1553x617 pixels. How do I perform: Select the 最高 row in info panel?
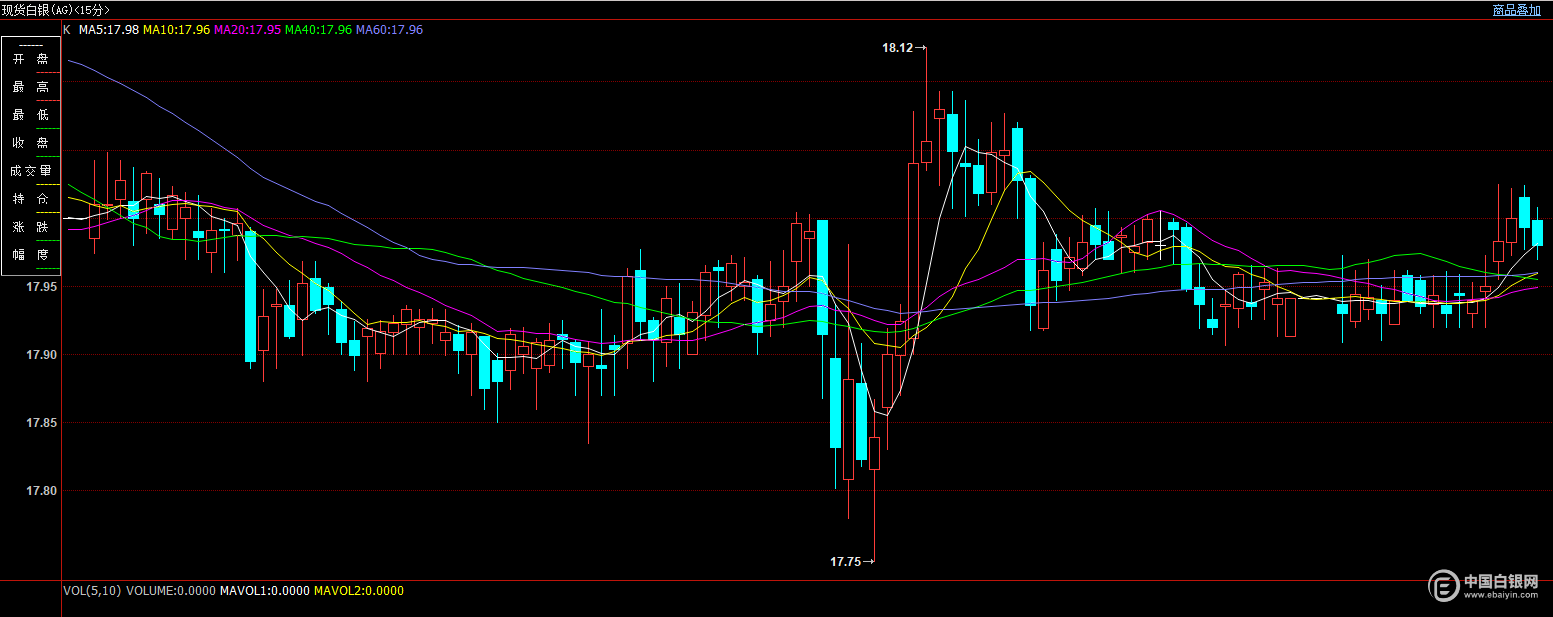(30, 87)
